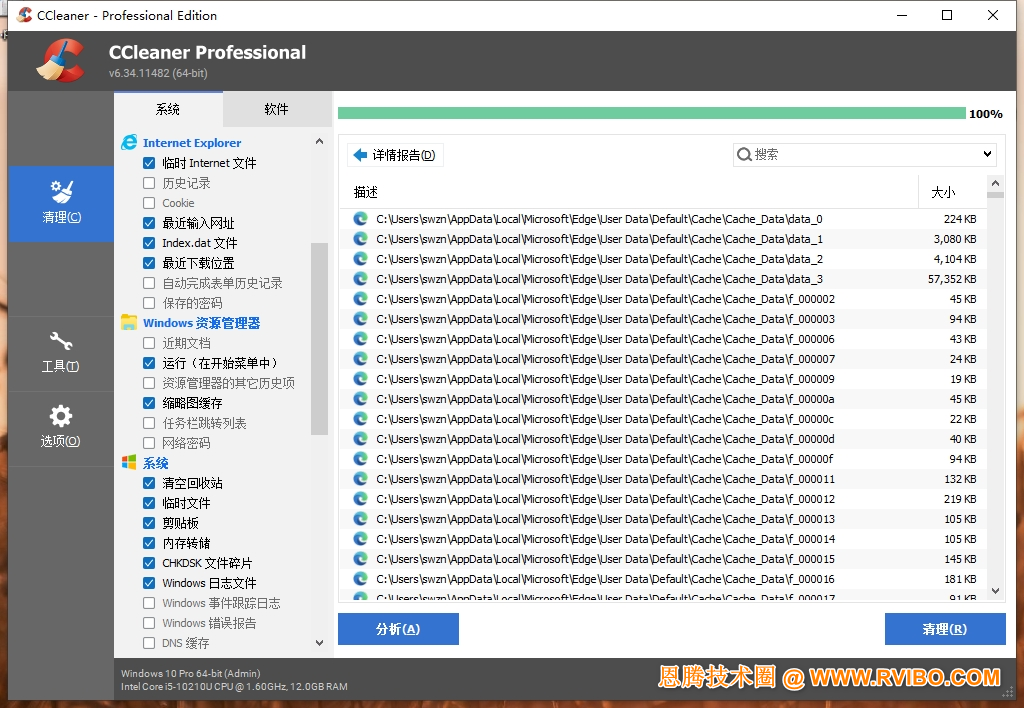Click the green 100% progress bar
Image resolution: width=1024 pixels, height=708 pixels.
(652, 114)
